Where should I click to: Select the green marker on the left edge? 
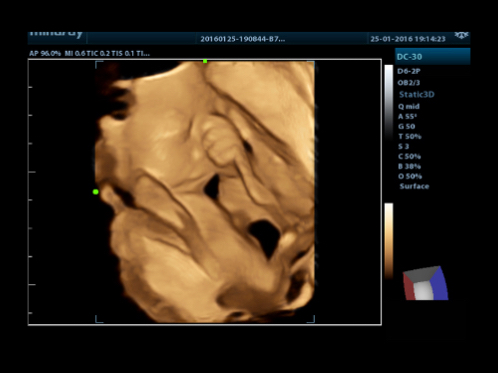[96, 192]
